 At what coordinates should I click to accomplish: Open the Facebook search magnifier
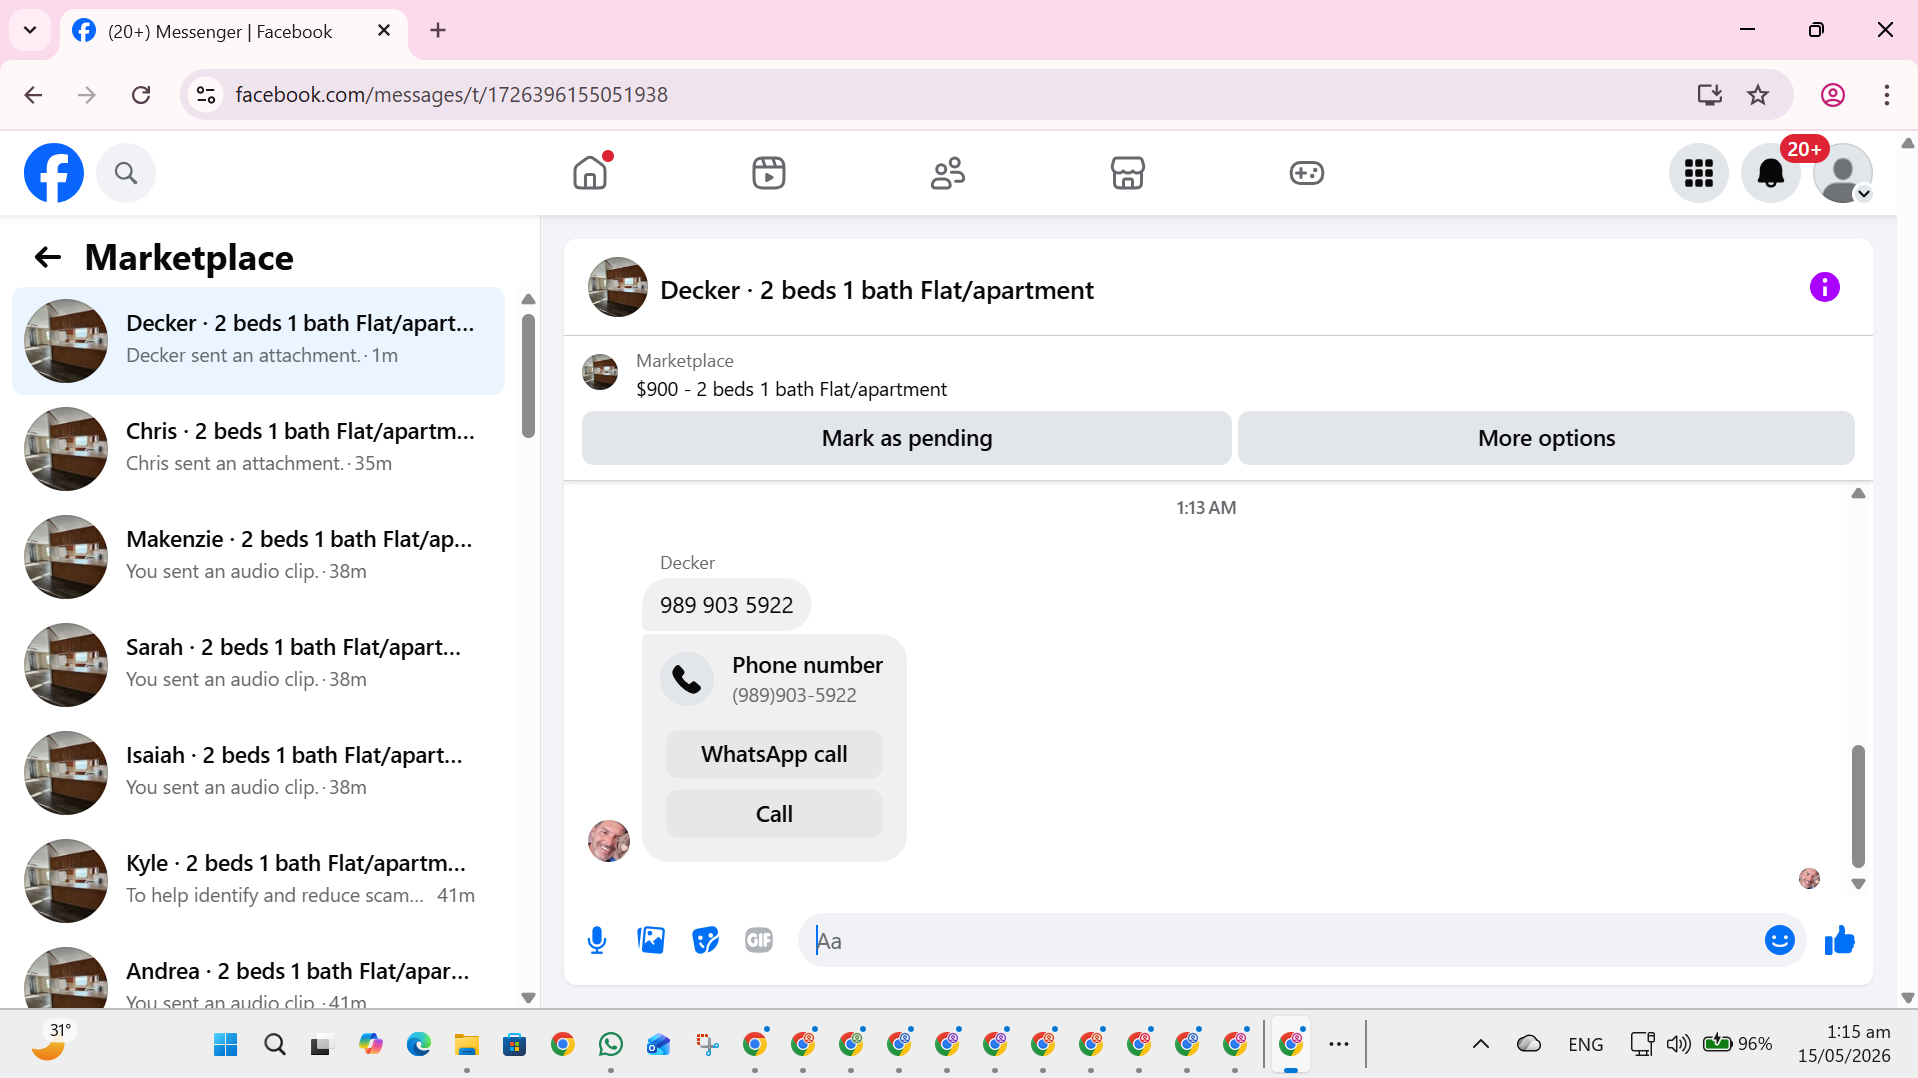click(x=126, y=173)
